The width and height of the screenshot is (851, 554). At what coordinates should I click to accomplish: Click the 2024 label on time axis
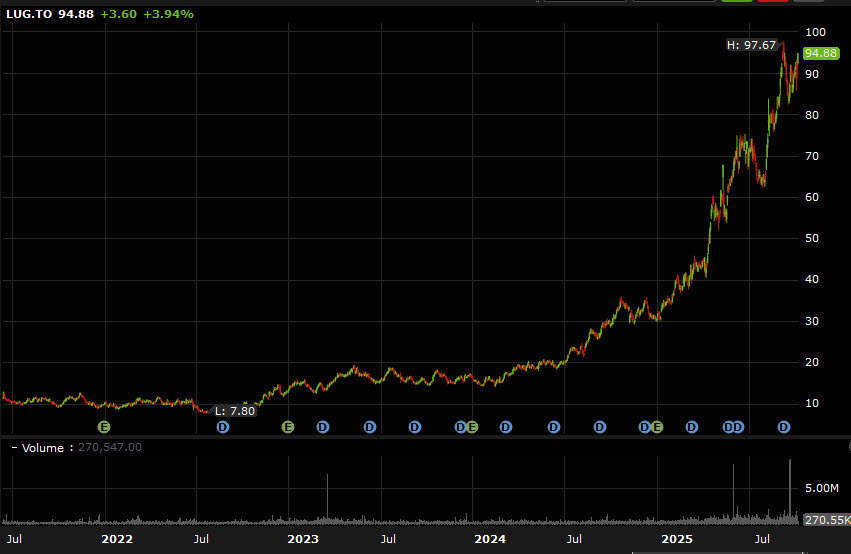click(490, 539)
